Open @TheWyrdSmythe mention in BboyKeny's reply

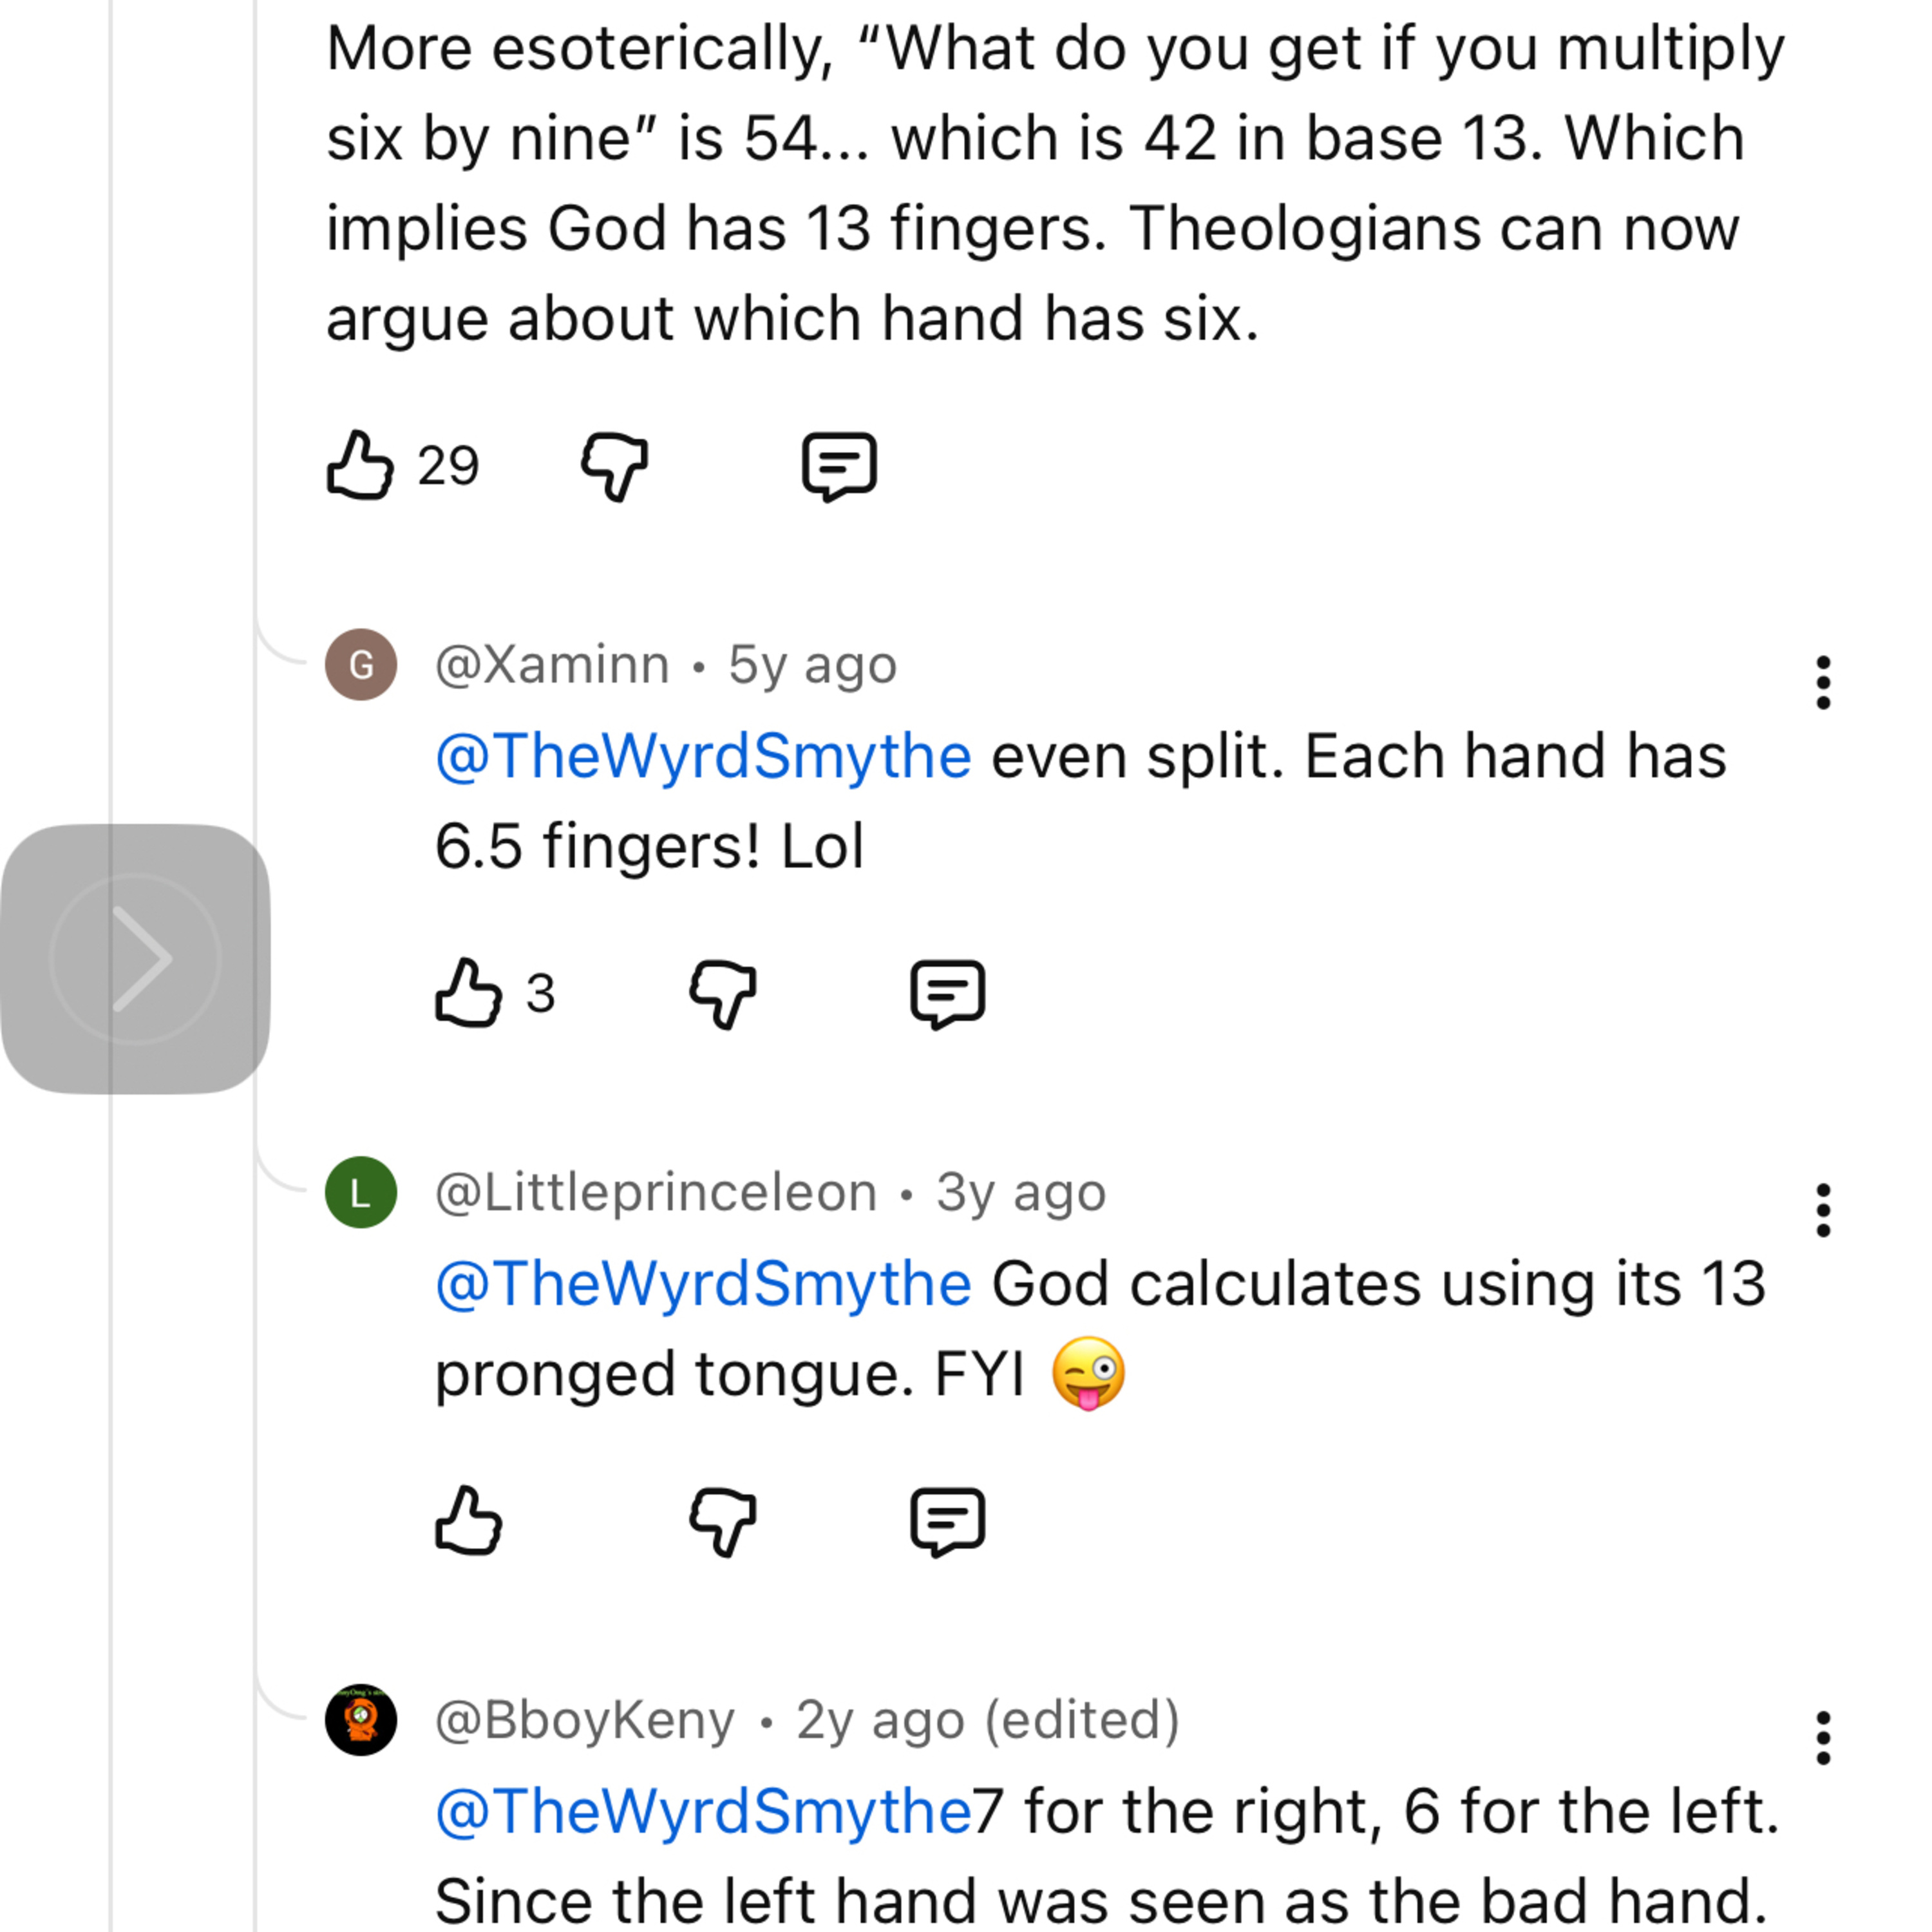pyautogui.click(x=703, y=1811)
